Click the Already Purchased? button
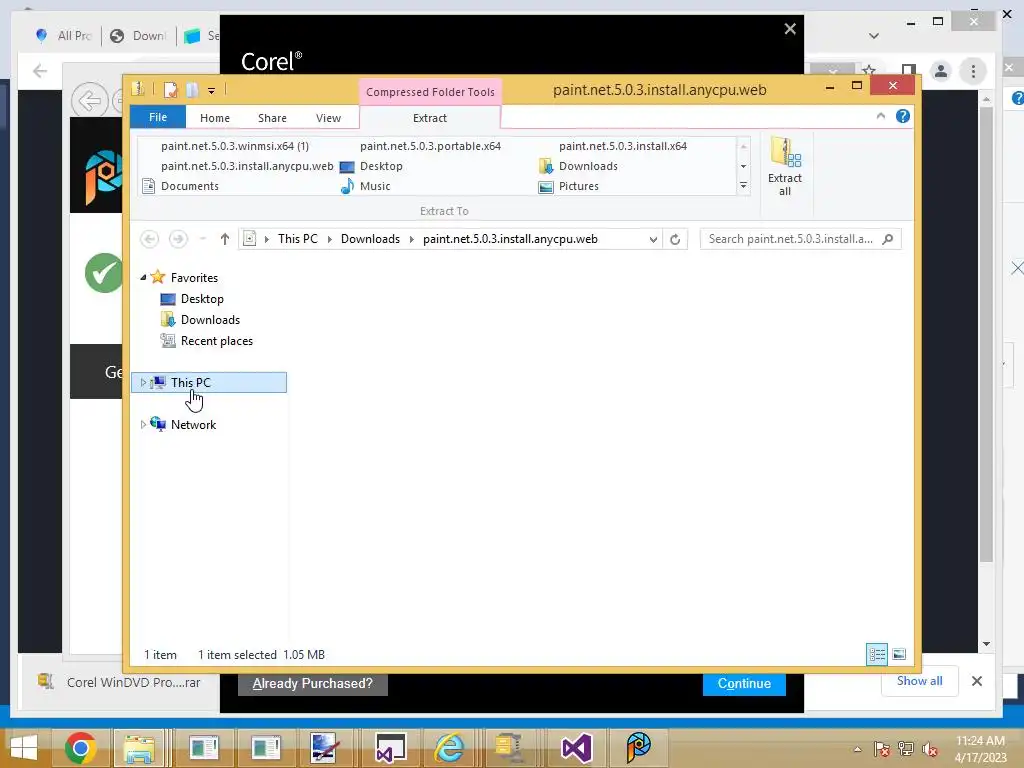Image resolution: width=1024 pixels, height=768 pixels. [x=313, y=683]
